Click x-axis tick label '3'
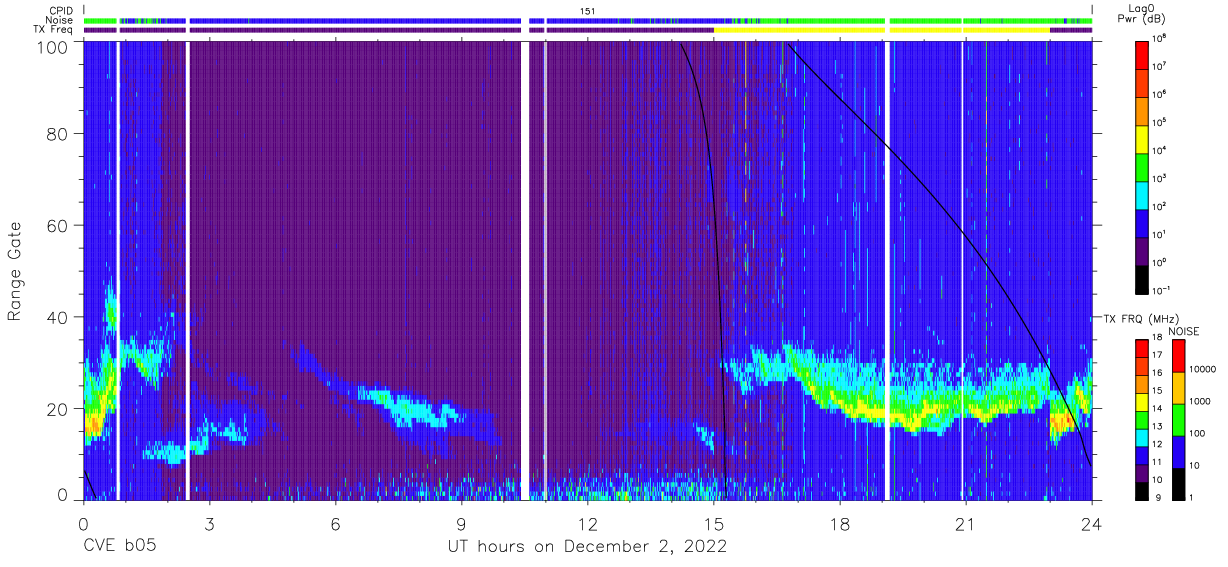The height and width of the screenshot is (567, 1228). 209,525
